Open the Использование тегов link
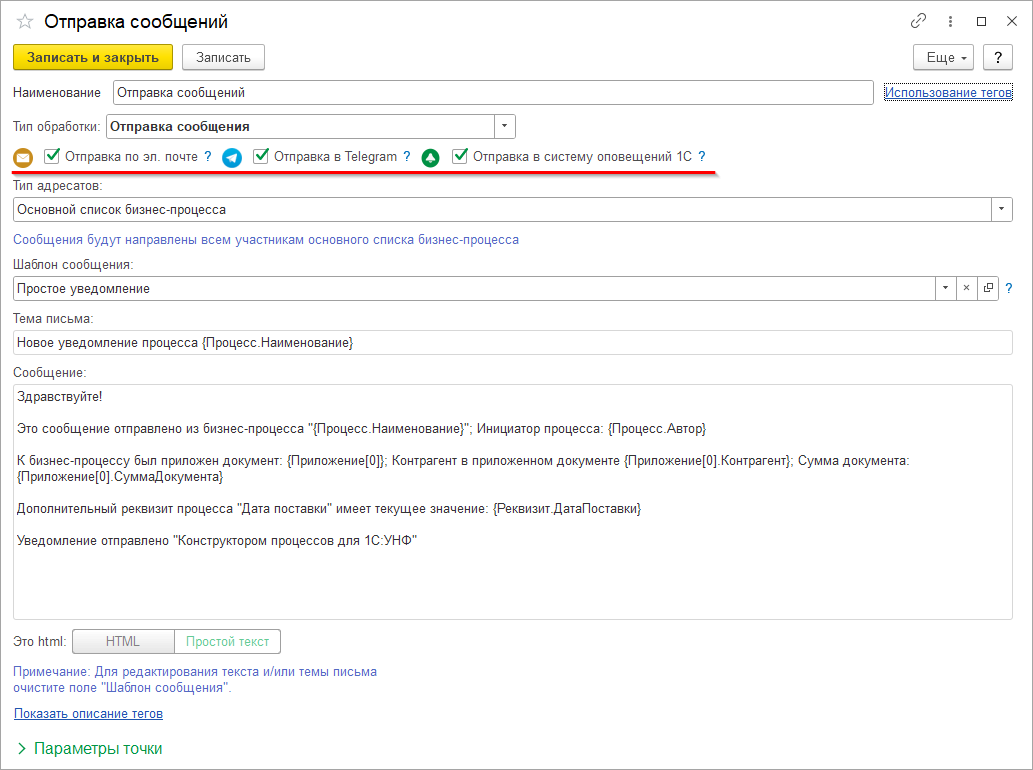 pyautogui.click(x=948, y=93)
